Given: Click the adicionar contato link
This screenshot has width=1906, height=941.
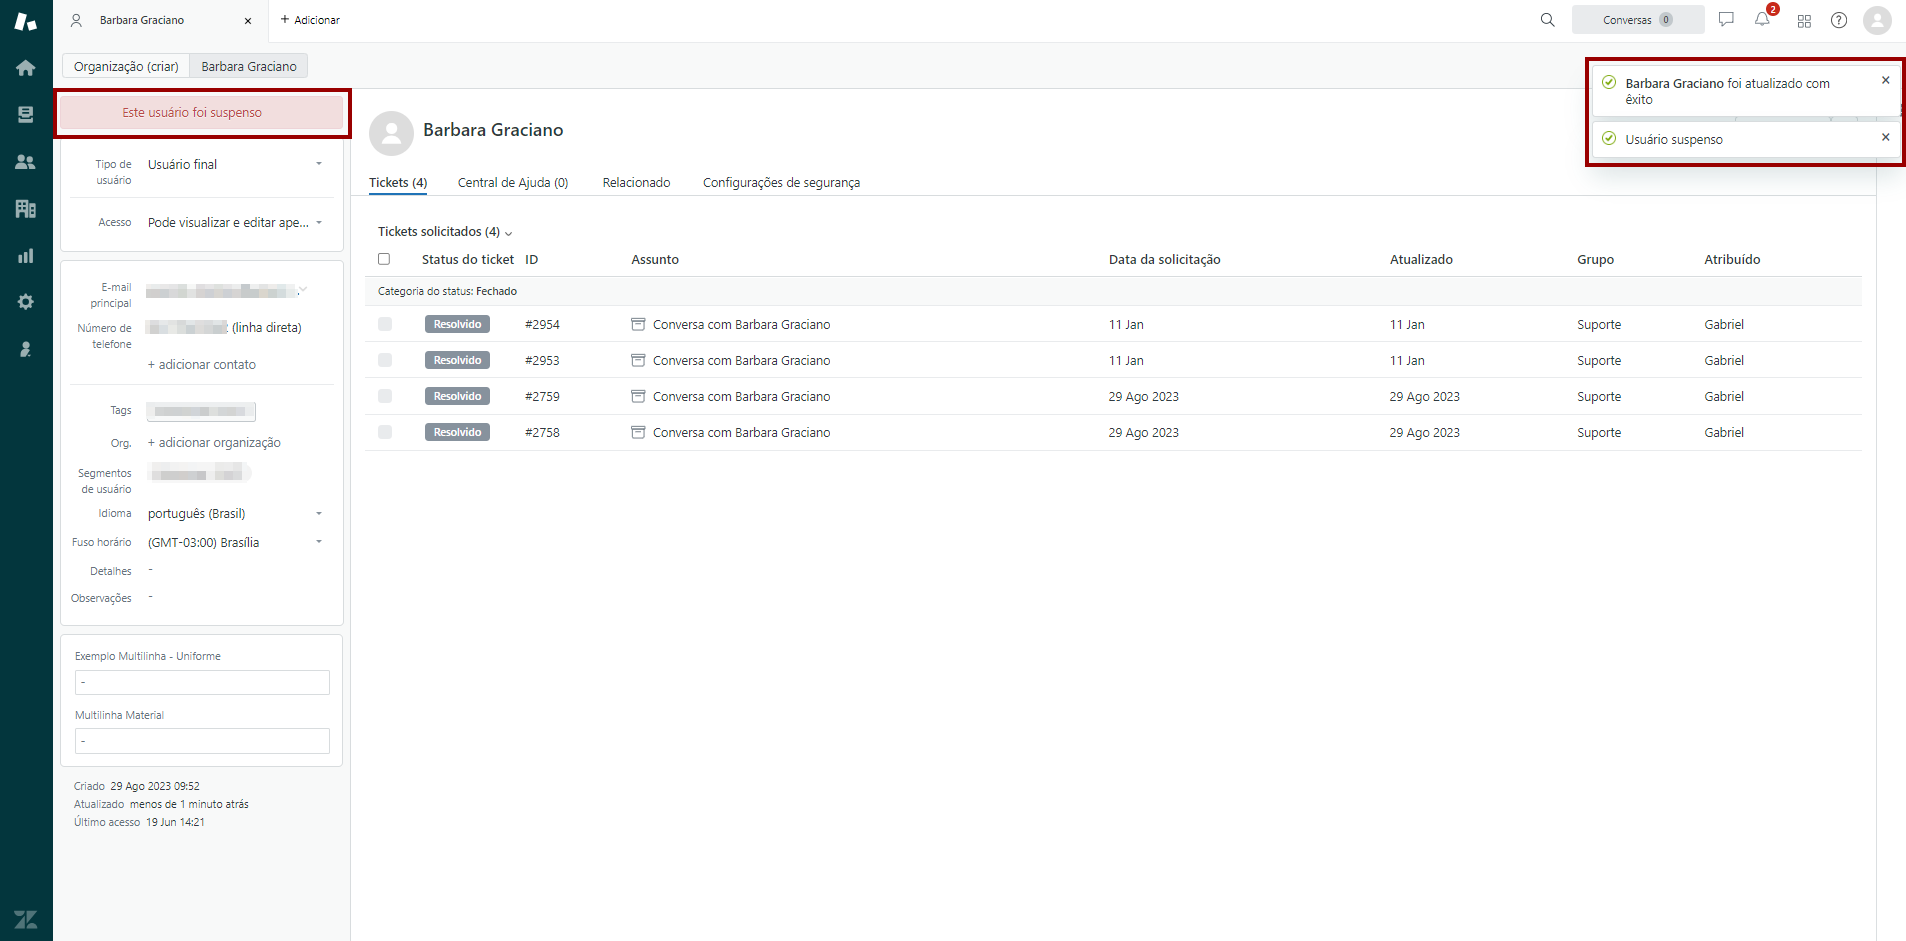Looking at the screenshot, I should tap(202, 365).
